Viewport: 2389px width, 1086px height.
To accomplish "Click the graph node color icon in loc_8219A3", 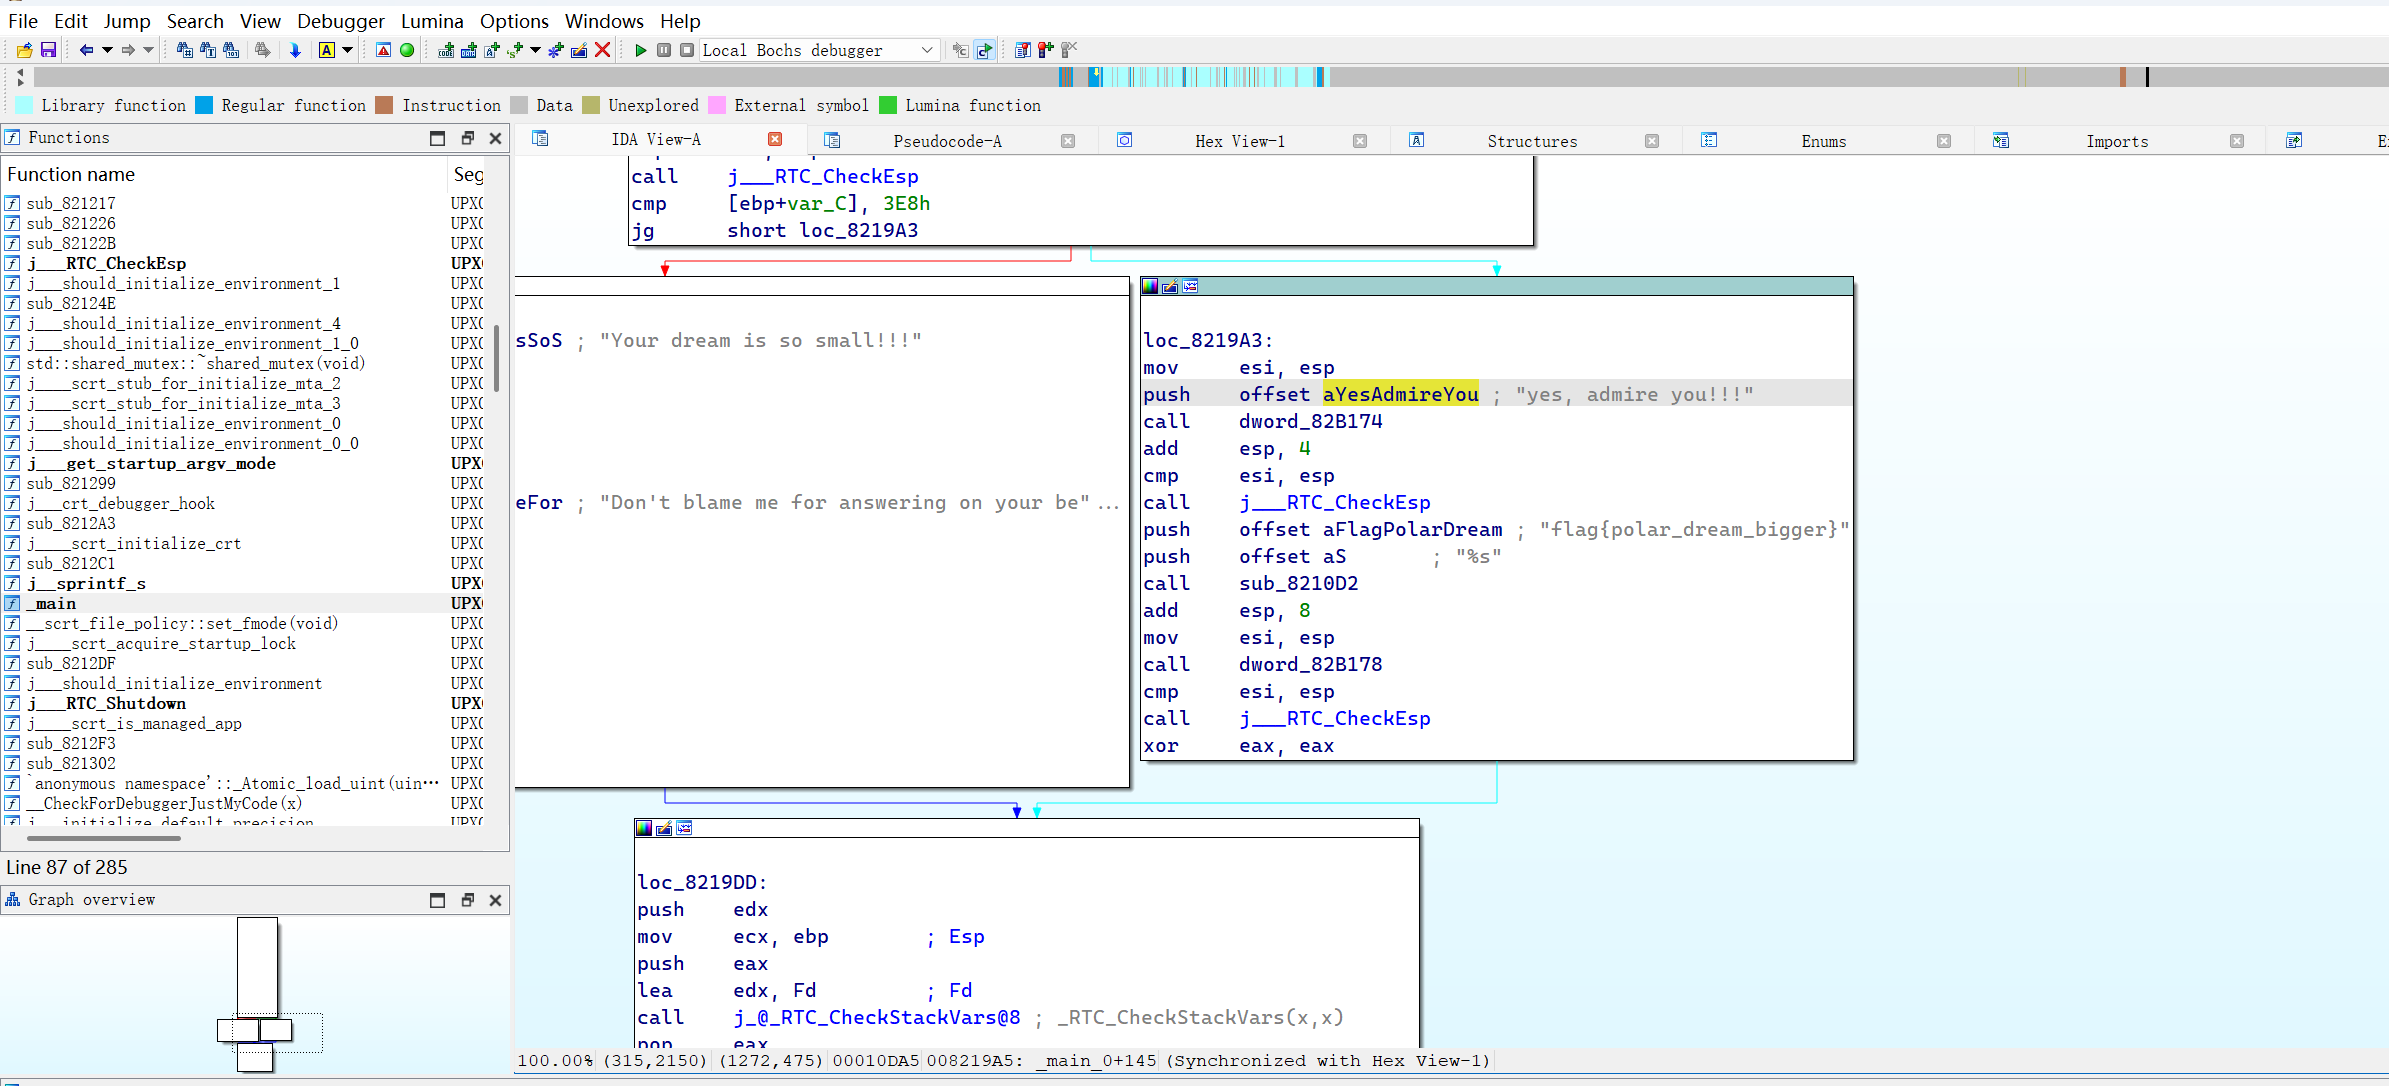I will coord(1150,286).
